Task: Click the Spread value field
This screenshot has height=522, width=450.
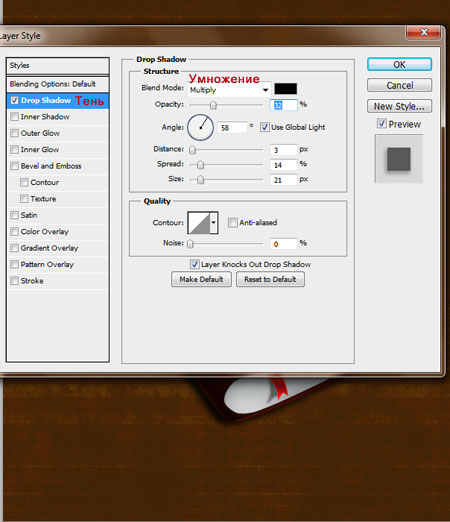Action: click(x=283, y=165)
